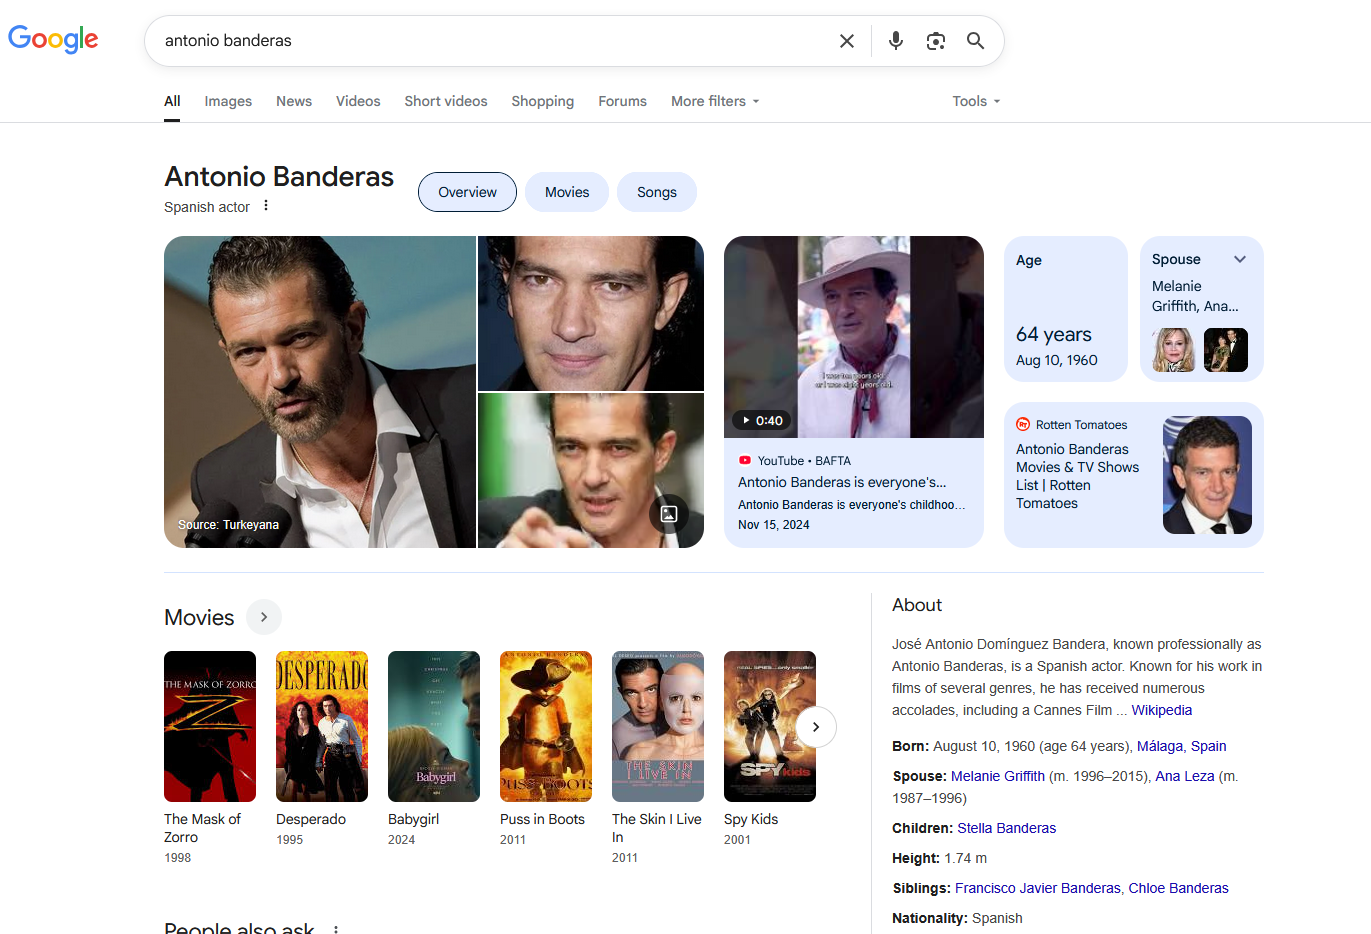Open the Tools dropdown
Screen dimensions: 1371x934
pos(976,101)
